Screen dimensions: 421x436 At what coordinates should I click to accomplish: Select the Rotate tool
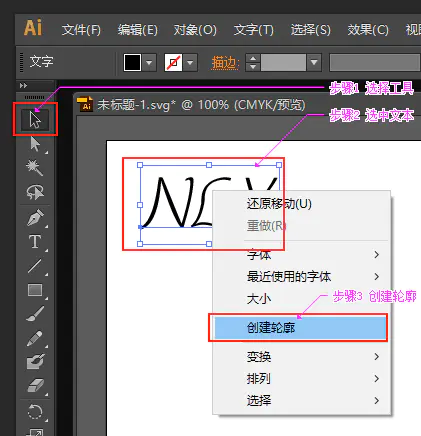tap(35, 412)
